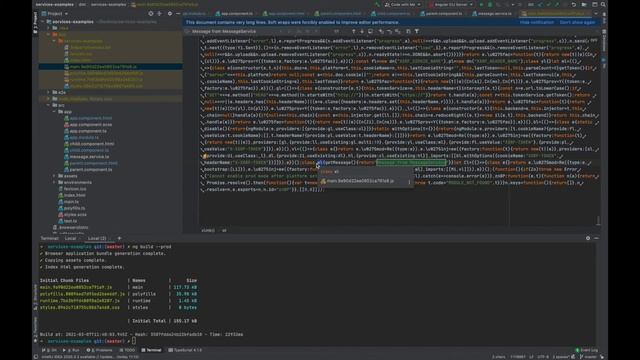Collapse the app folder
The width and height of the screenshot is (640, 360).
click(54, 111)
